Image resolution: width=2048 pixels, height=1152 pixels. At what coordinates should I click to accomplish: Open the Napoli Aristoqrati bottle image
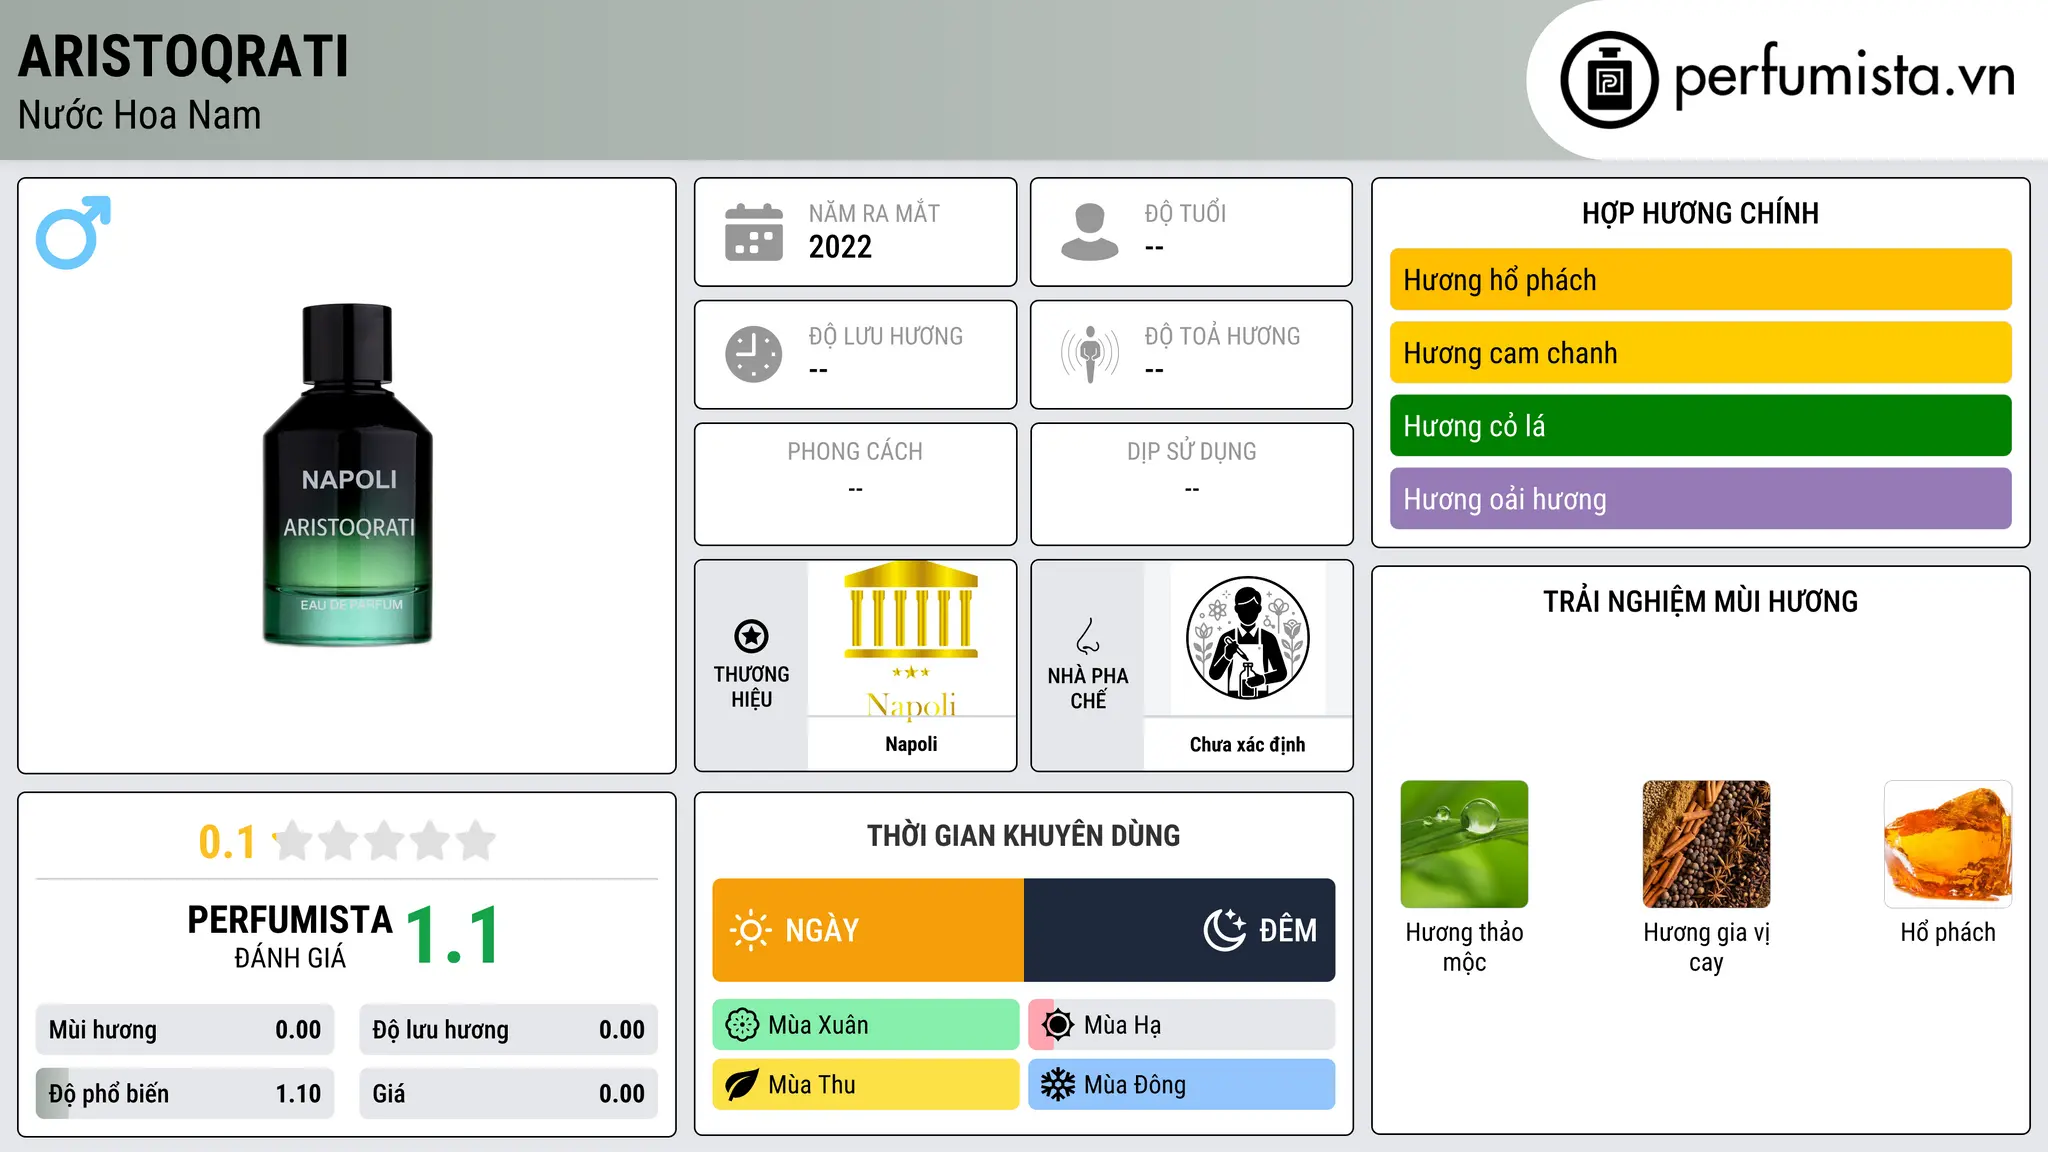[348, 475]
